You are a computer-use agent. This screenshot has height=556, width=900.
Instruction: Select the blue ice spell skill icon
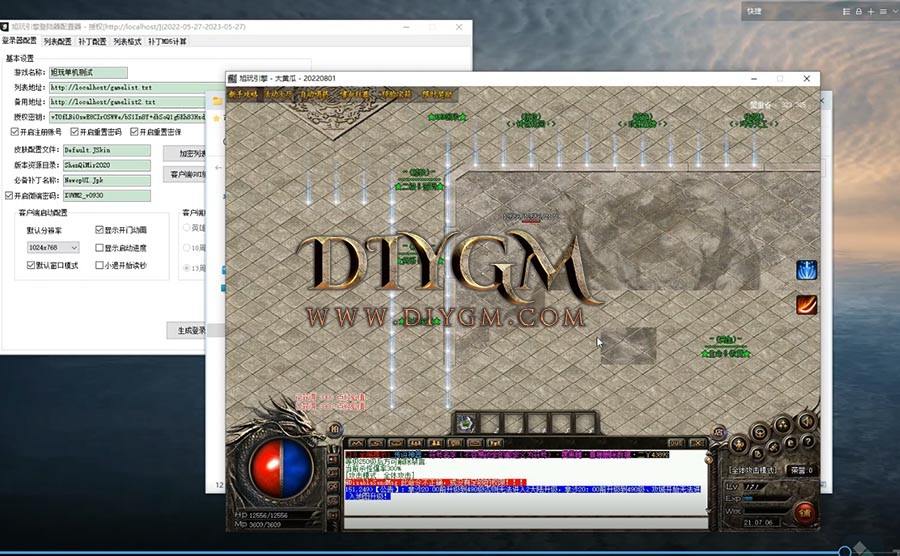click(806, 270)
